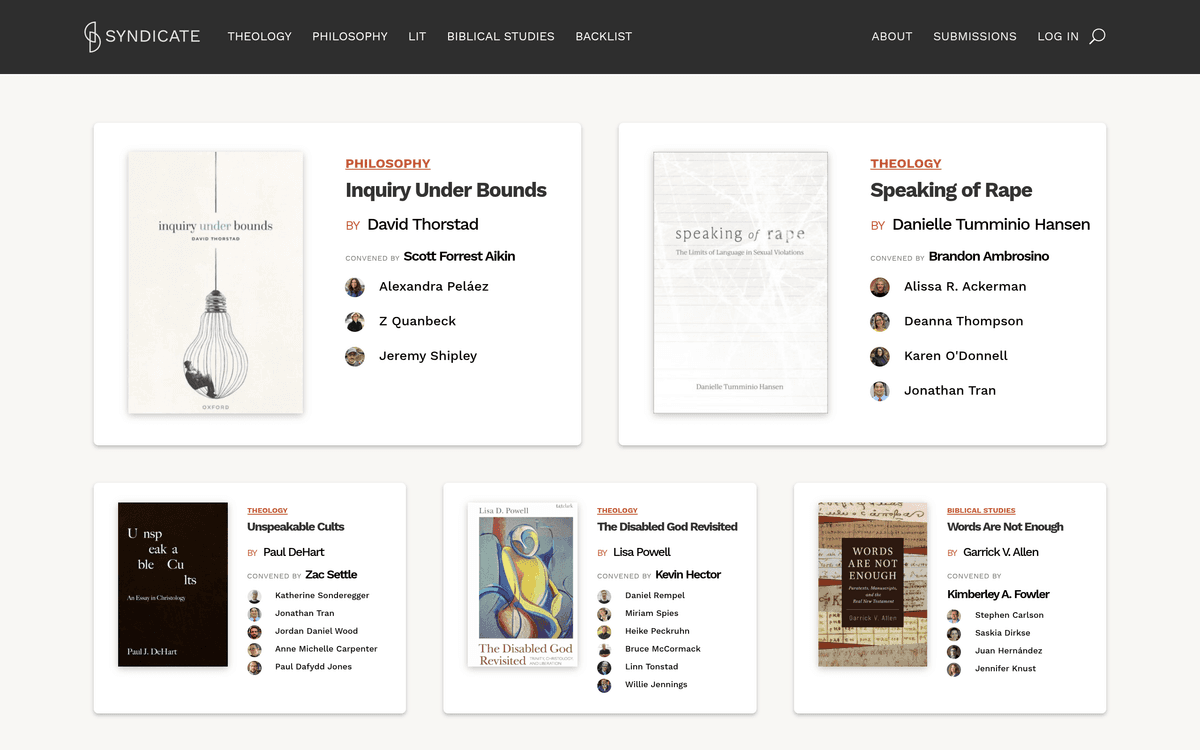Go to the Syndicate logo home
Screen dimensions: 1200x750
(142, 36)
